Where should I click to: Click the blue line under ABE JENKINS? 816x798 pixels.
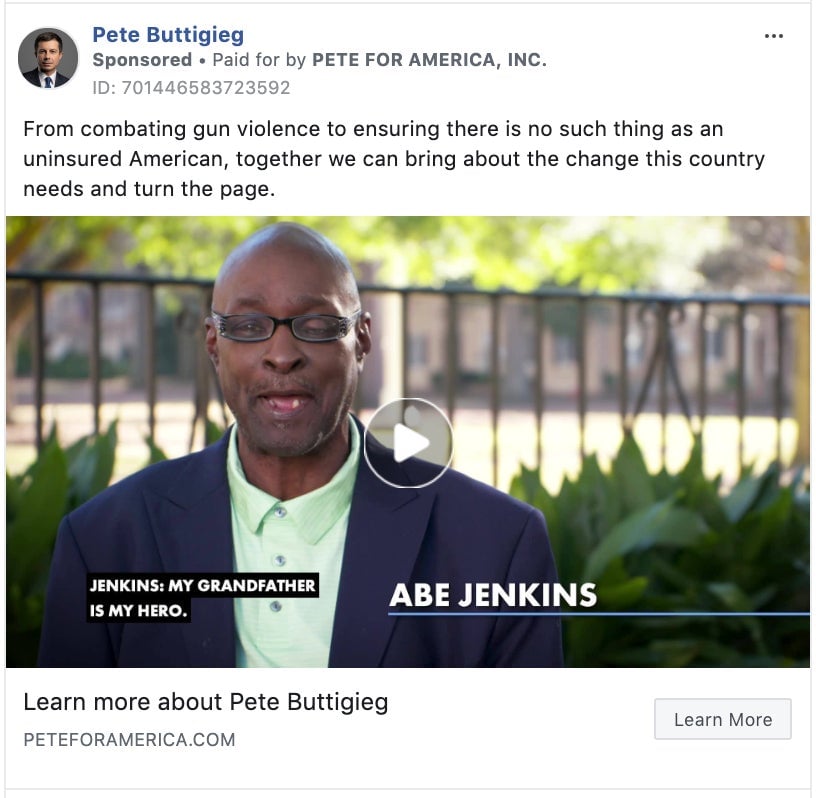(599, 614)
